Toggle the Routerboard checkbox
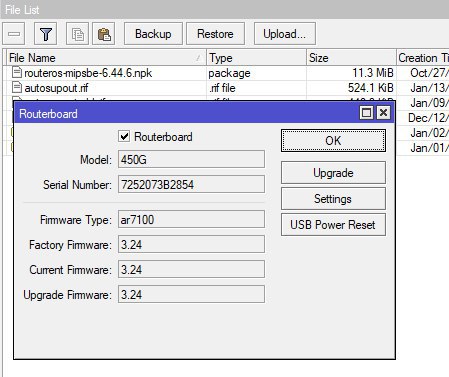This screenshot has height=377, width=449. pos(124,136)
